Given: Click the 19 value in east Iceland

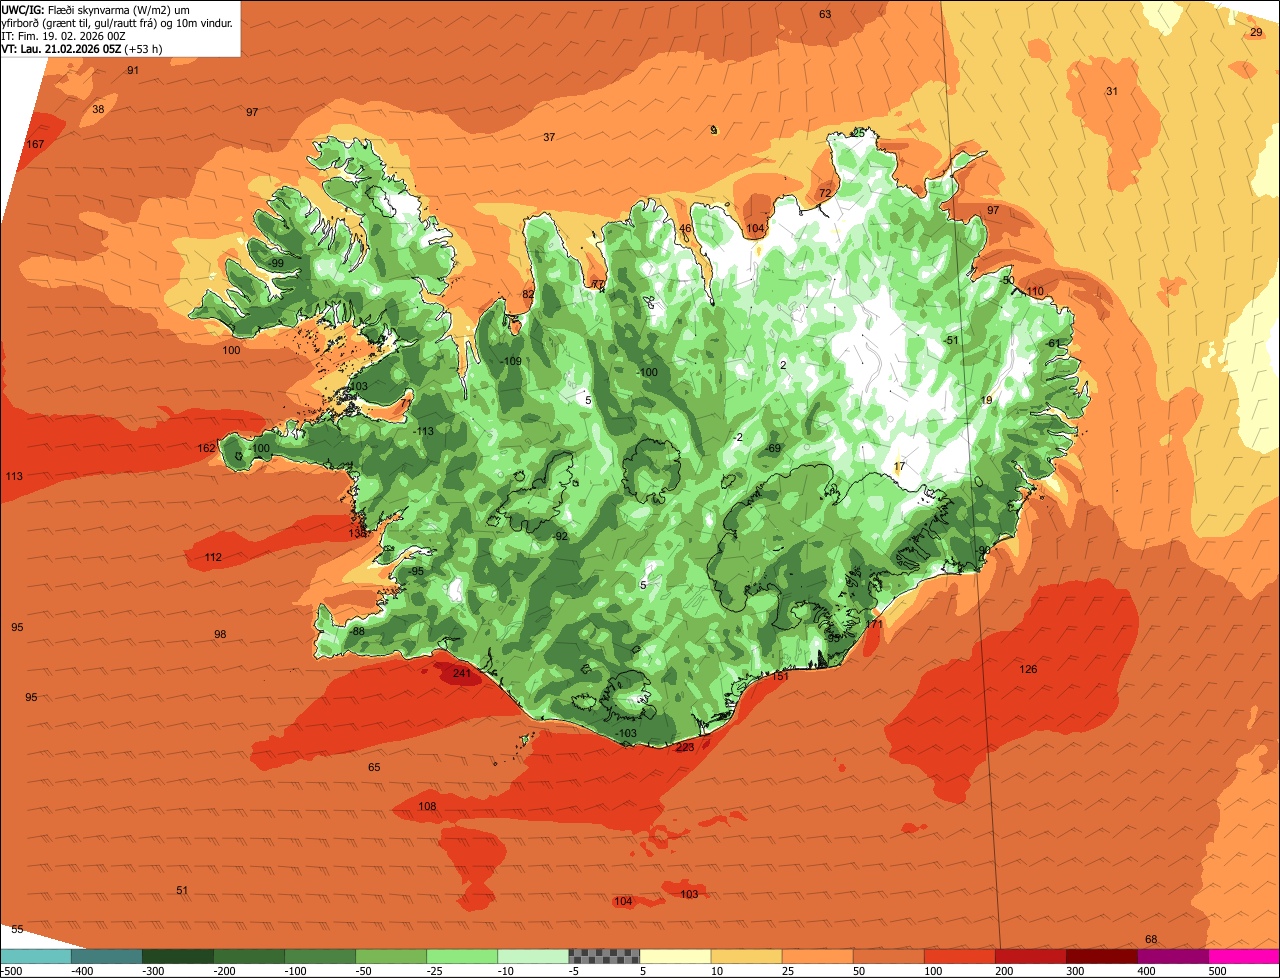Looking at the screenshot, I should click(987, 400).
